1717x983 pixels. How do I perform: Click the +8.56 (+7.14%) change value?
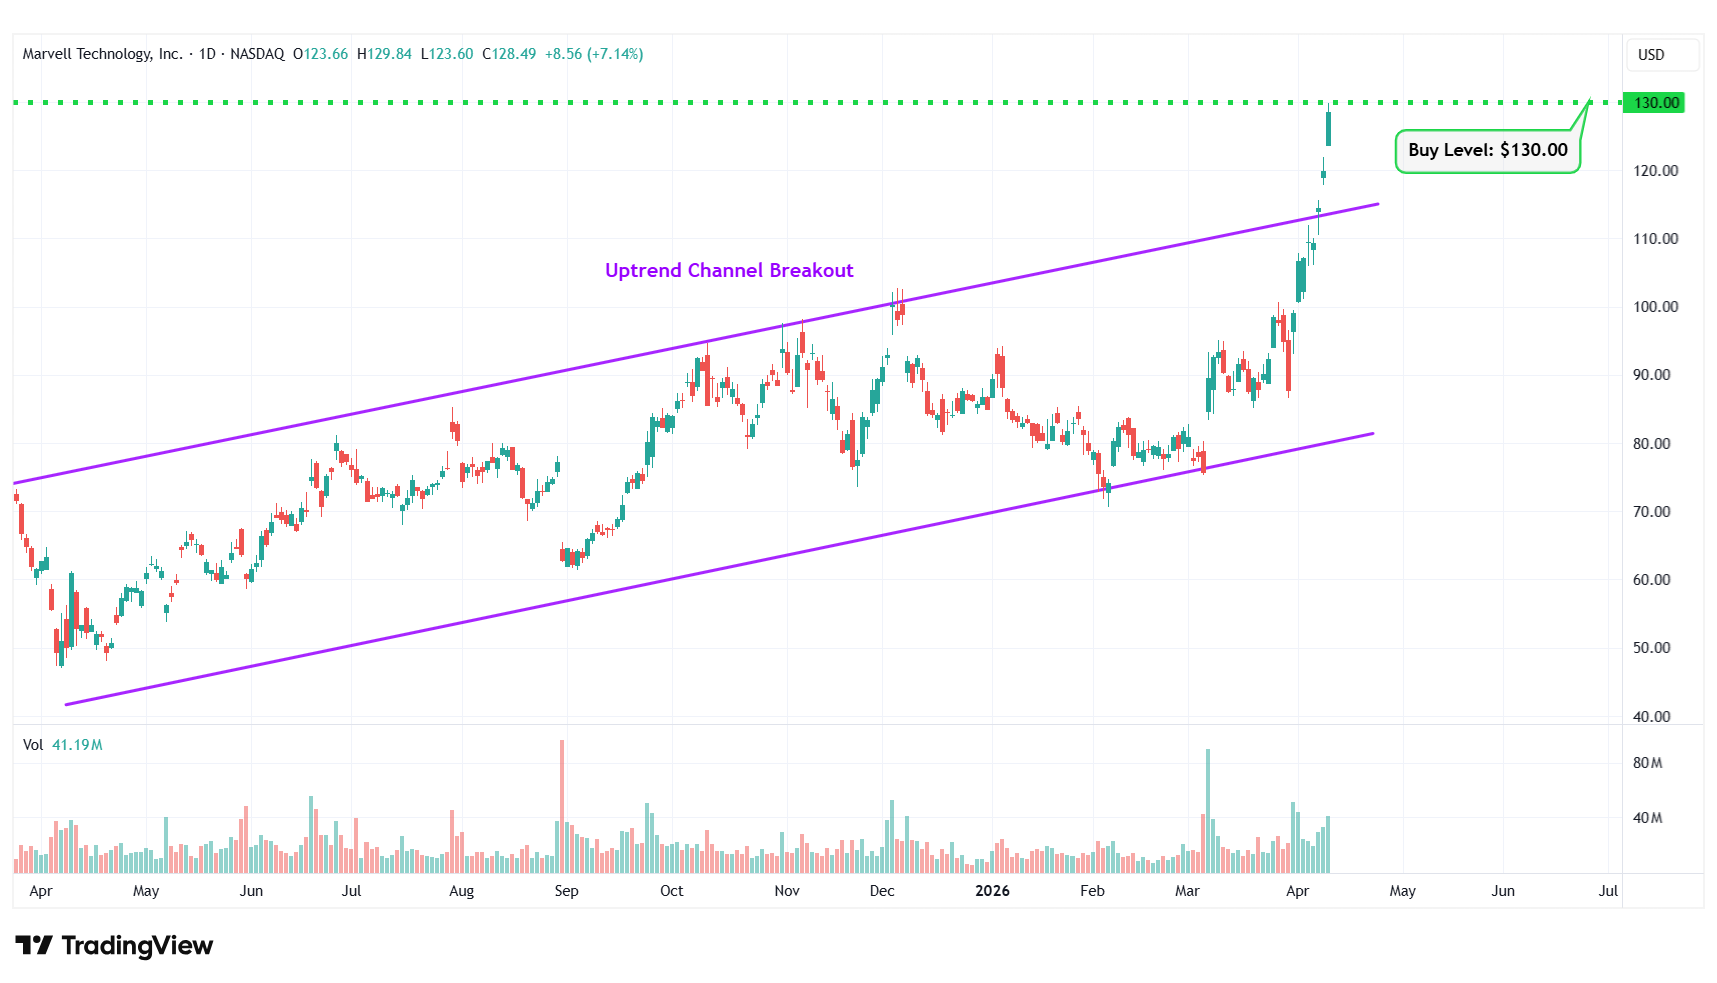(593, 54)
